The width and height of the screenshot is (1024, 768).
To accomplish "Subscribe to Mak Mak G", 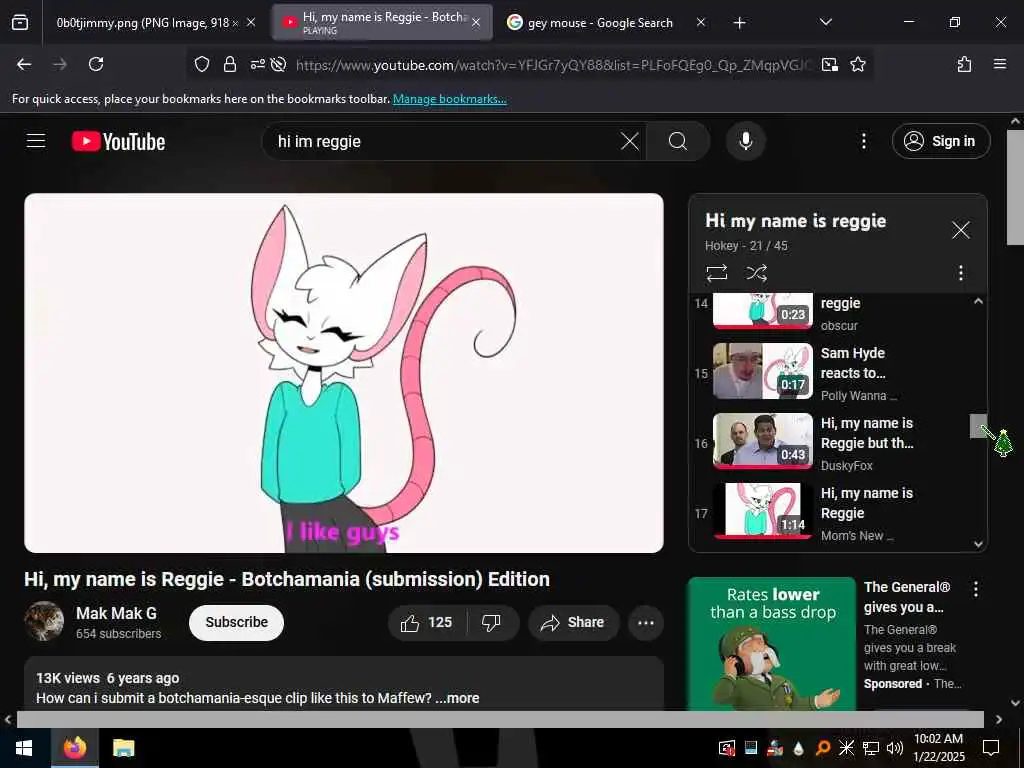I will 236,622.
